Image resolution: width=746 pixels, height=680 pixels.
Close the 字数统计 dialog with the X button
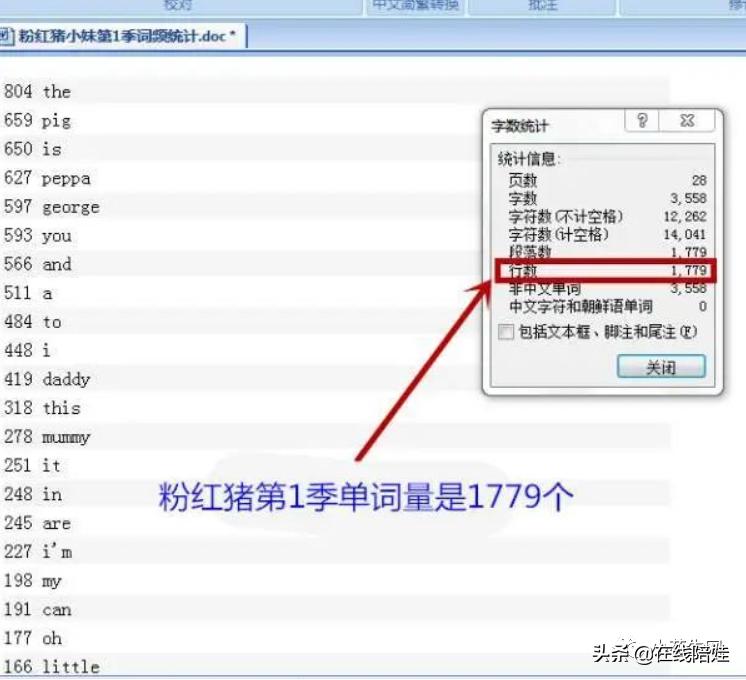[x=687, y=121]
